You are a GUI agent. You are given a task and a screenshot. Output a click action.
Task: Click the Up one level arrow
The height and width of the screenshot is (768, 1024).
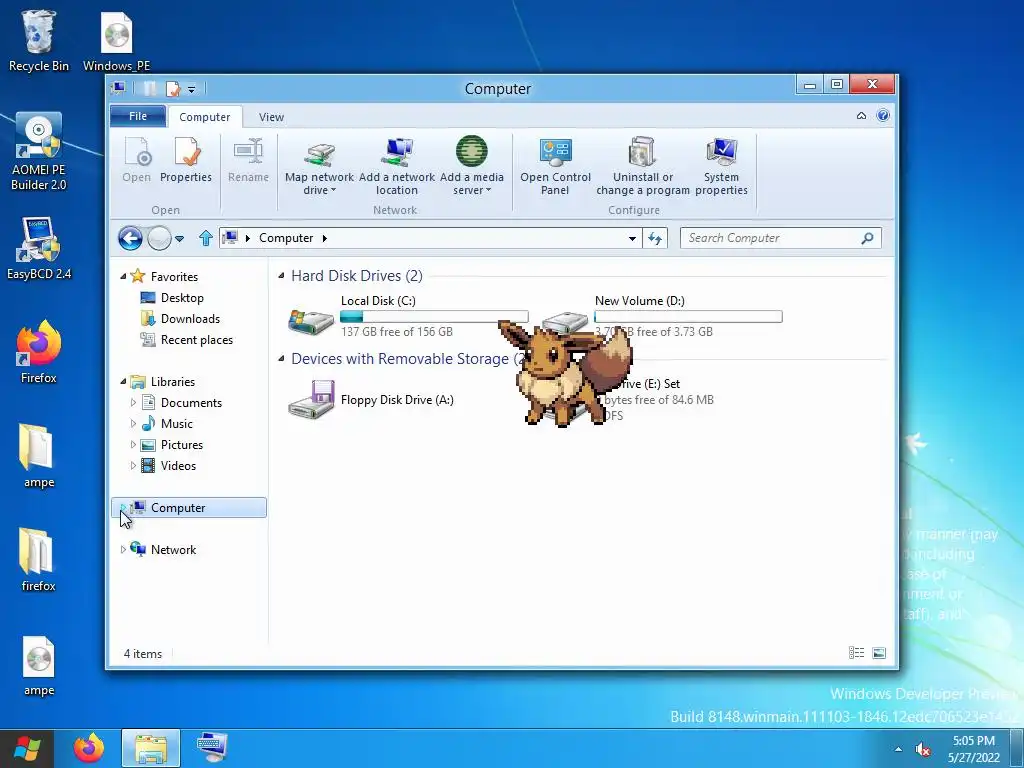click(x=206, y=238)
